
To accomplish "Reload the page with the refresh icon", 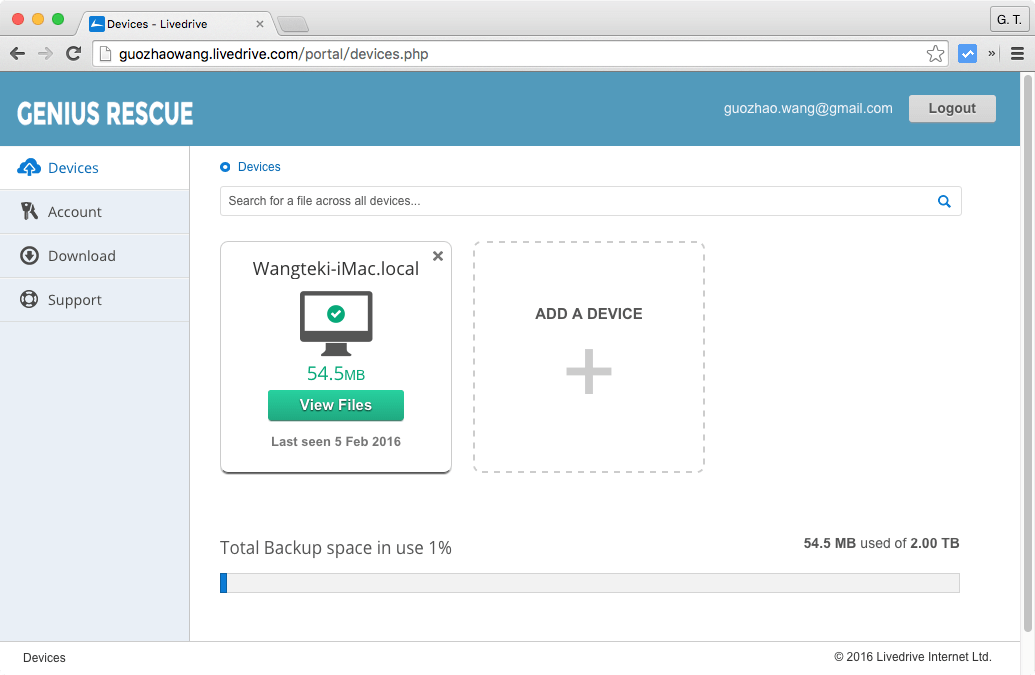I will coord(72,53).
